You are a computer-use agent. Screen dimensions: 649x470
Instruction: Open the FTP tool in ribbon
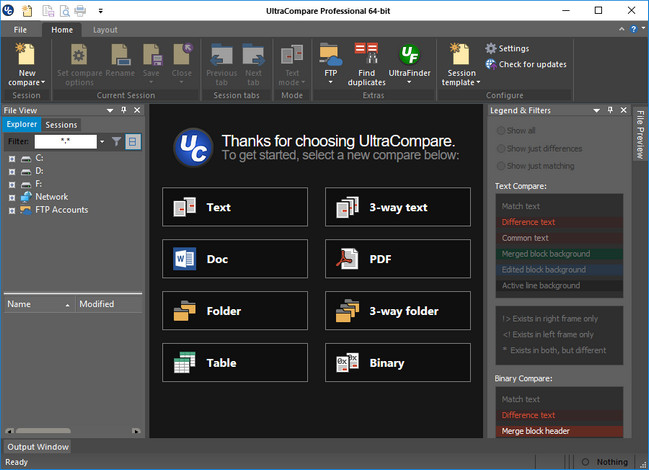click(x=330, y=55)
